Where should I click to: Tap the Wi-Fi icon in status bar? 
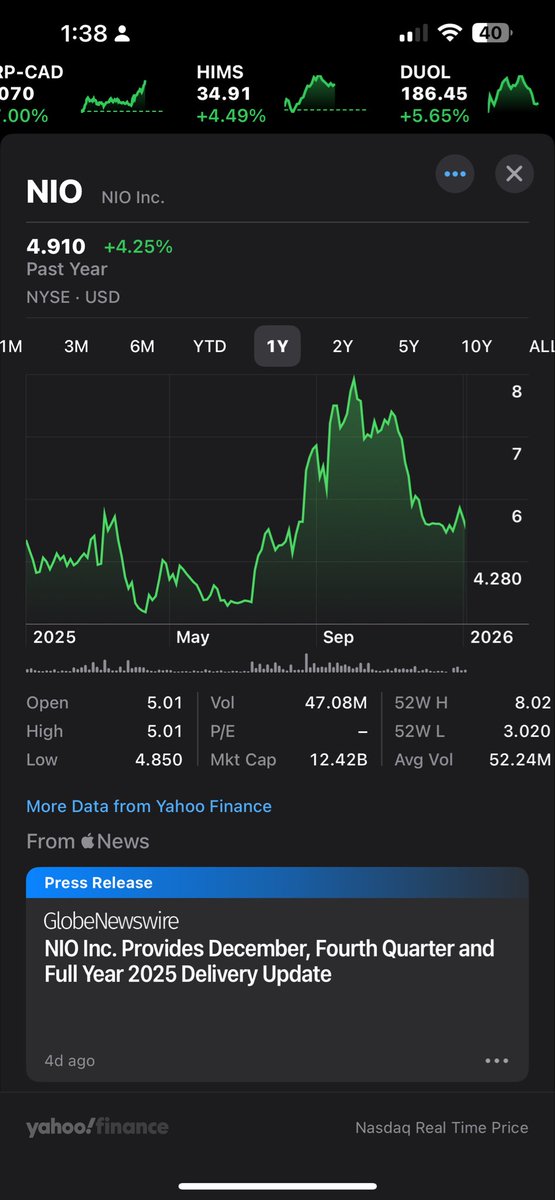coord(449,33)
